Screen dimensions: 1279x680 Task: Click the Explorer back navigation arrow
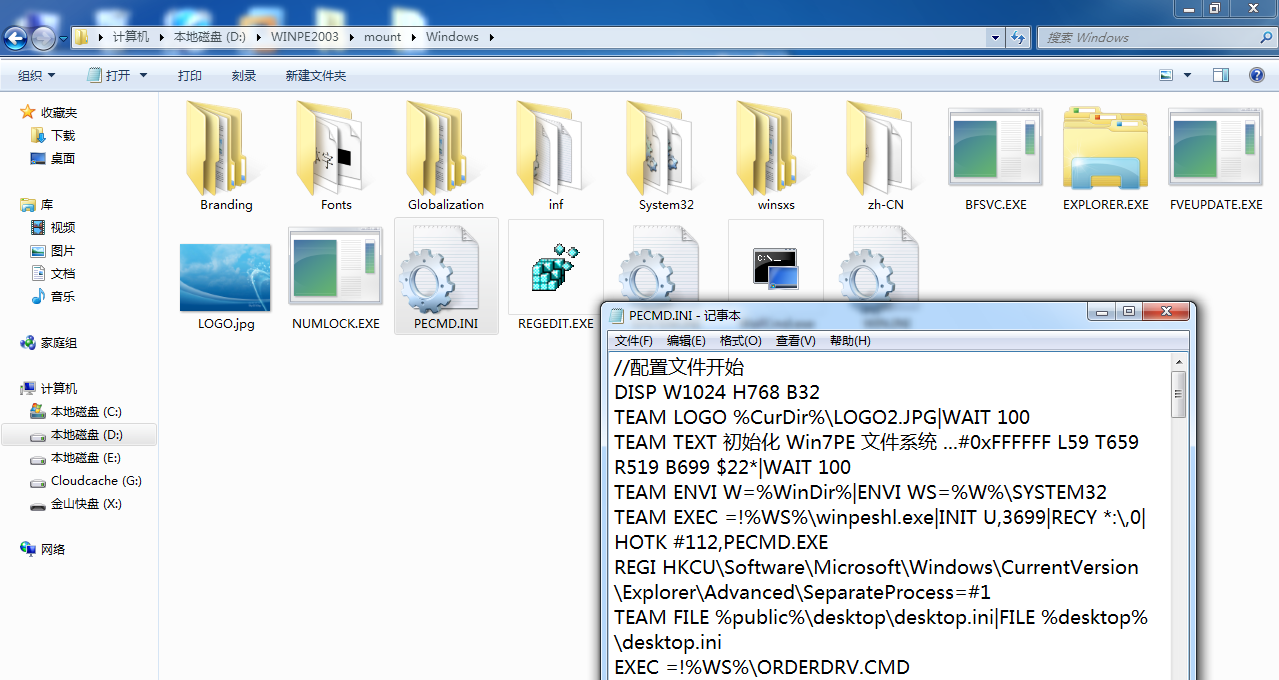16,38
